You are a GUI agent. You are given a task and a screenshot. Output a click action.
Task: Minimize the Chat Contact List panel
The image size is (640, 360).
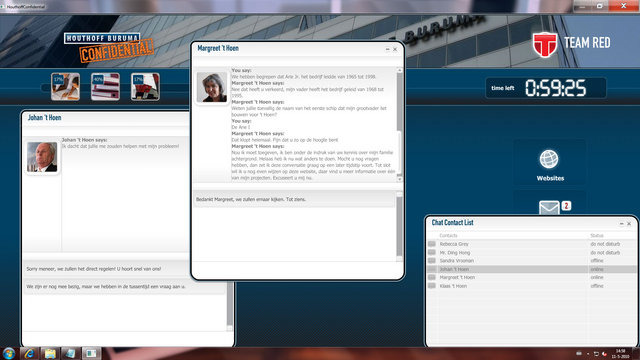click(x=622, y=224)
